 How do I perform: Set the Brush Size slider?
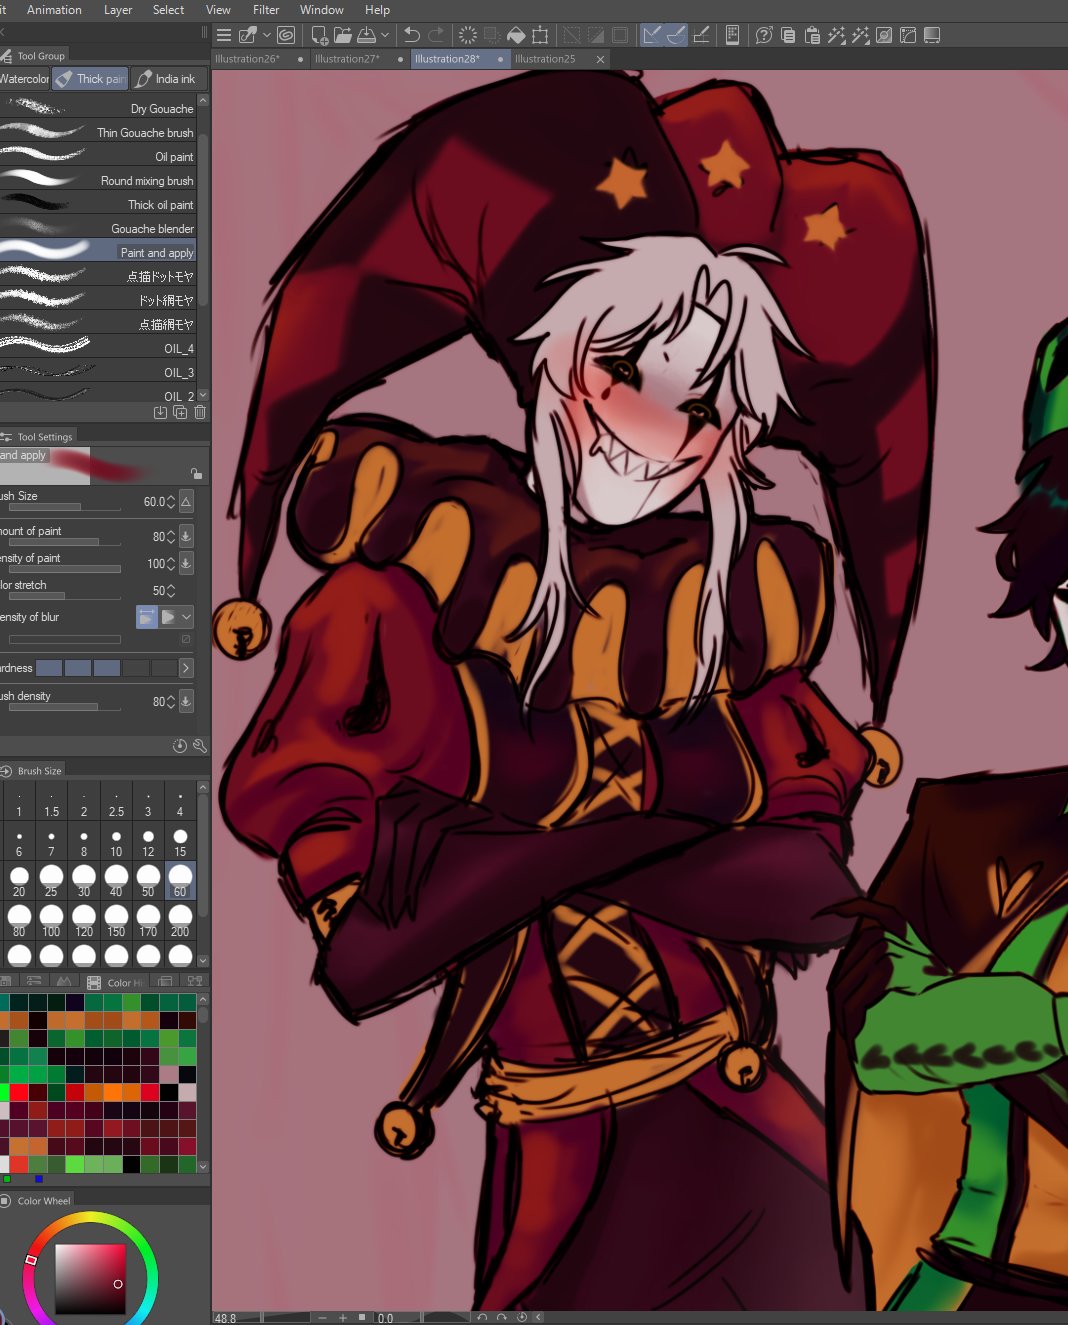point(65,508)
